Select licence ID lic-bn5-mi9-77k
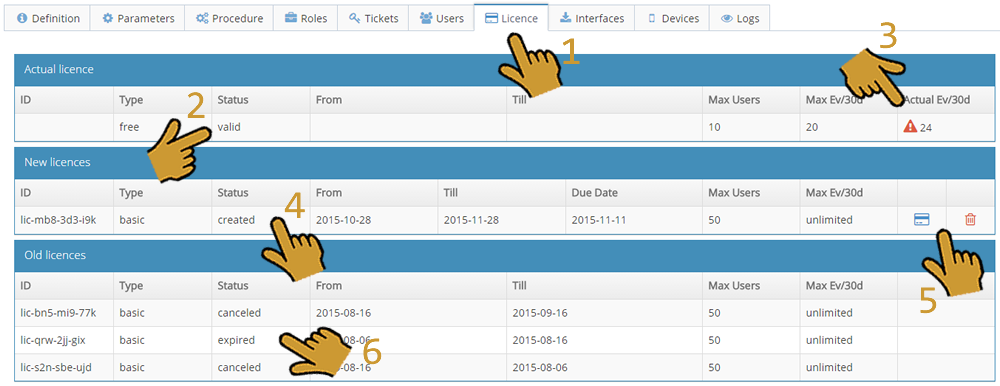Viewport: 1000px width, 386px height. [58, 313]
